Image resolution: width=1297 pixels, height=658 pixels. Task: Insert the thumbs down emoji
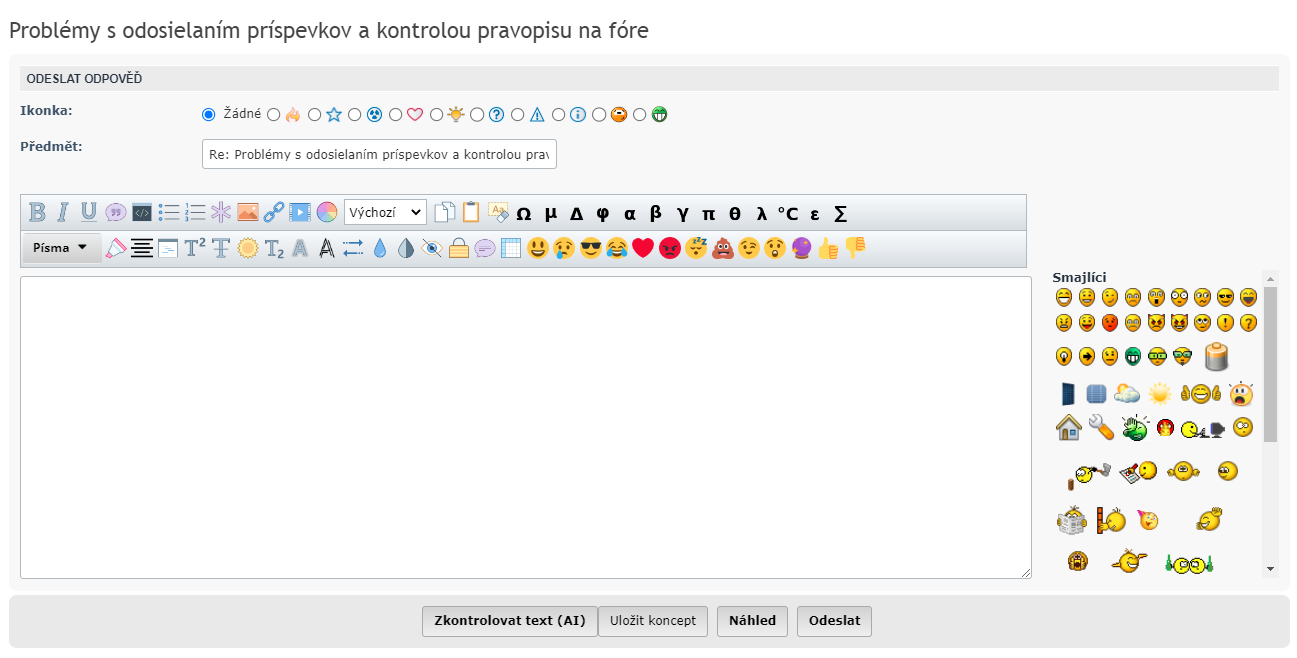pyautogui.click(x=854, y=248)
